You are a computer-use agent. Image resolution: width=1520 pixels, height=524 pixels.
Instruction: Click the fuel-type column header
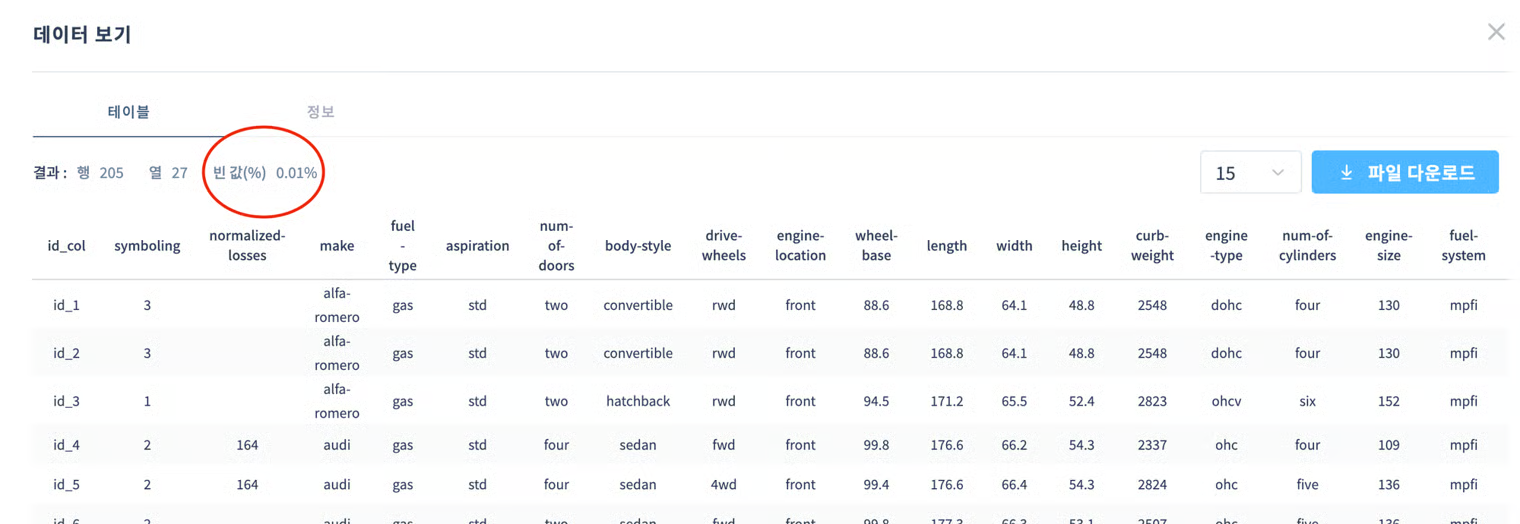(x=403, y=246)
